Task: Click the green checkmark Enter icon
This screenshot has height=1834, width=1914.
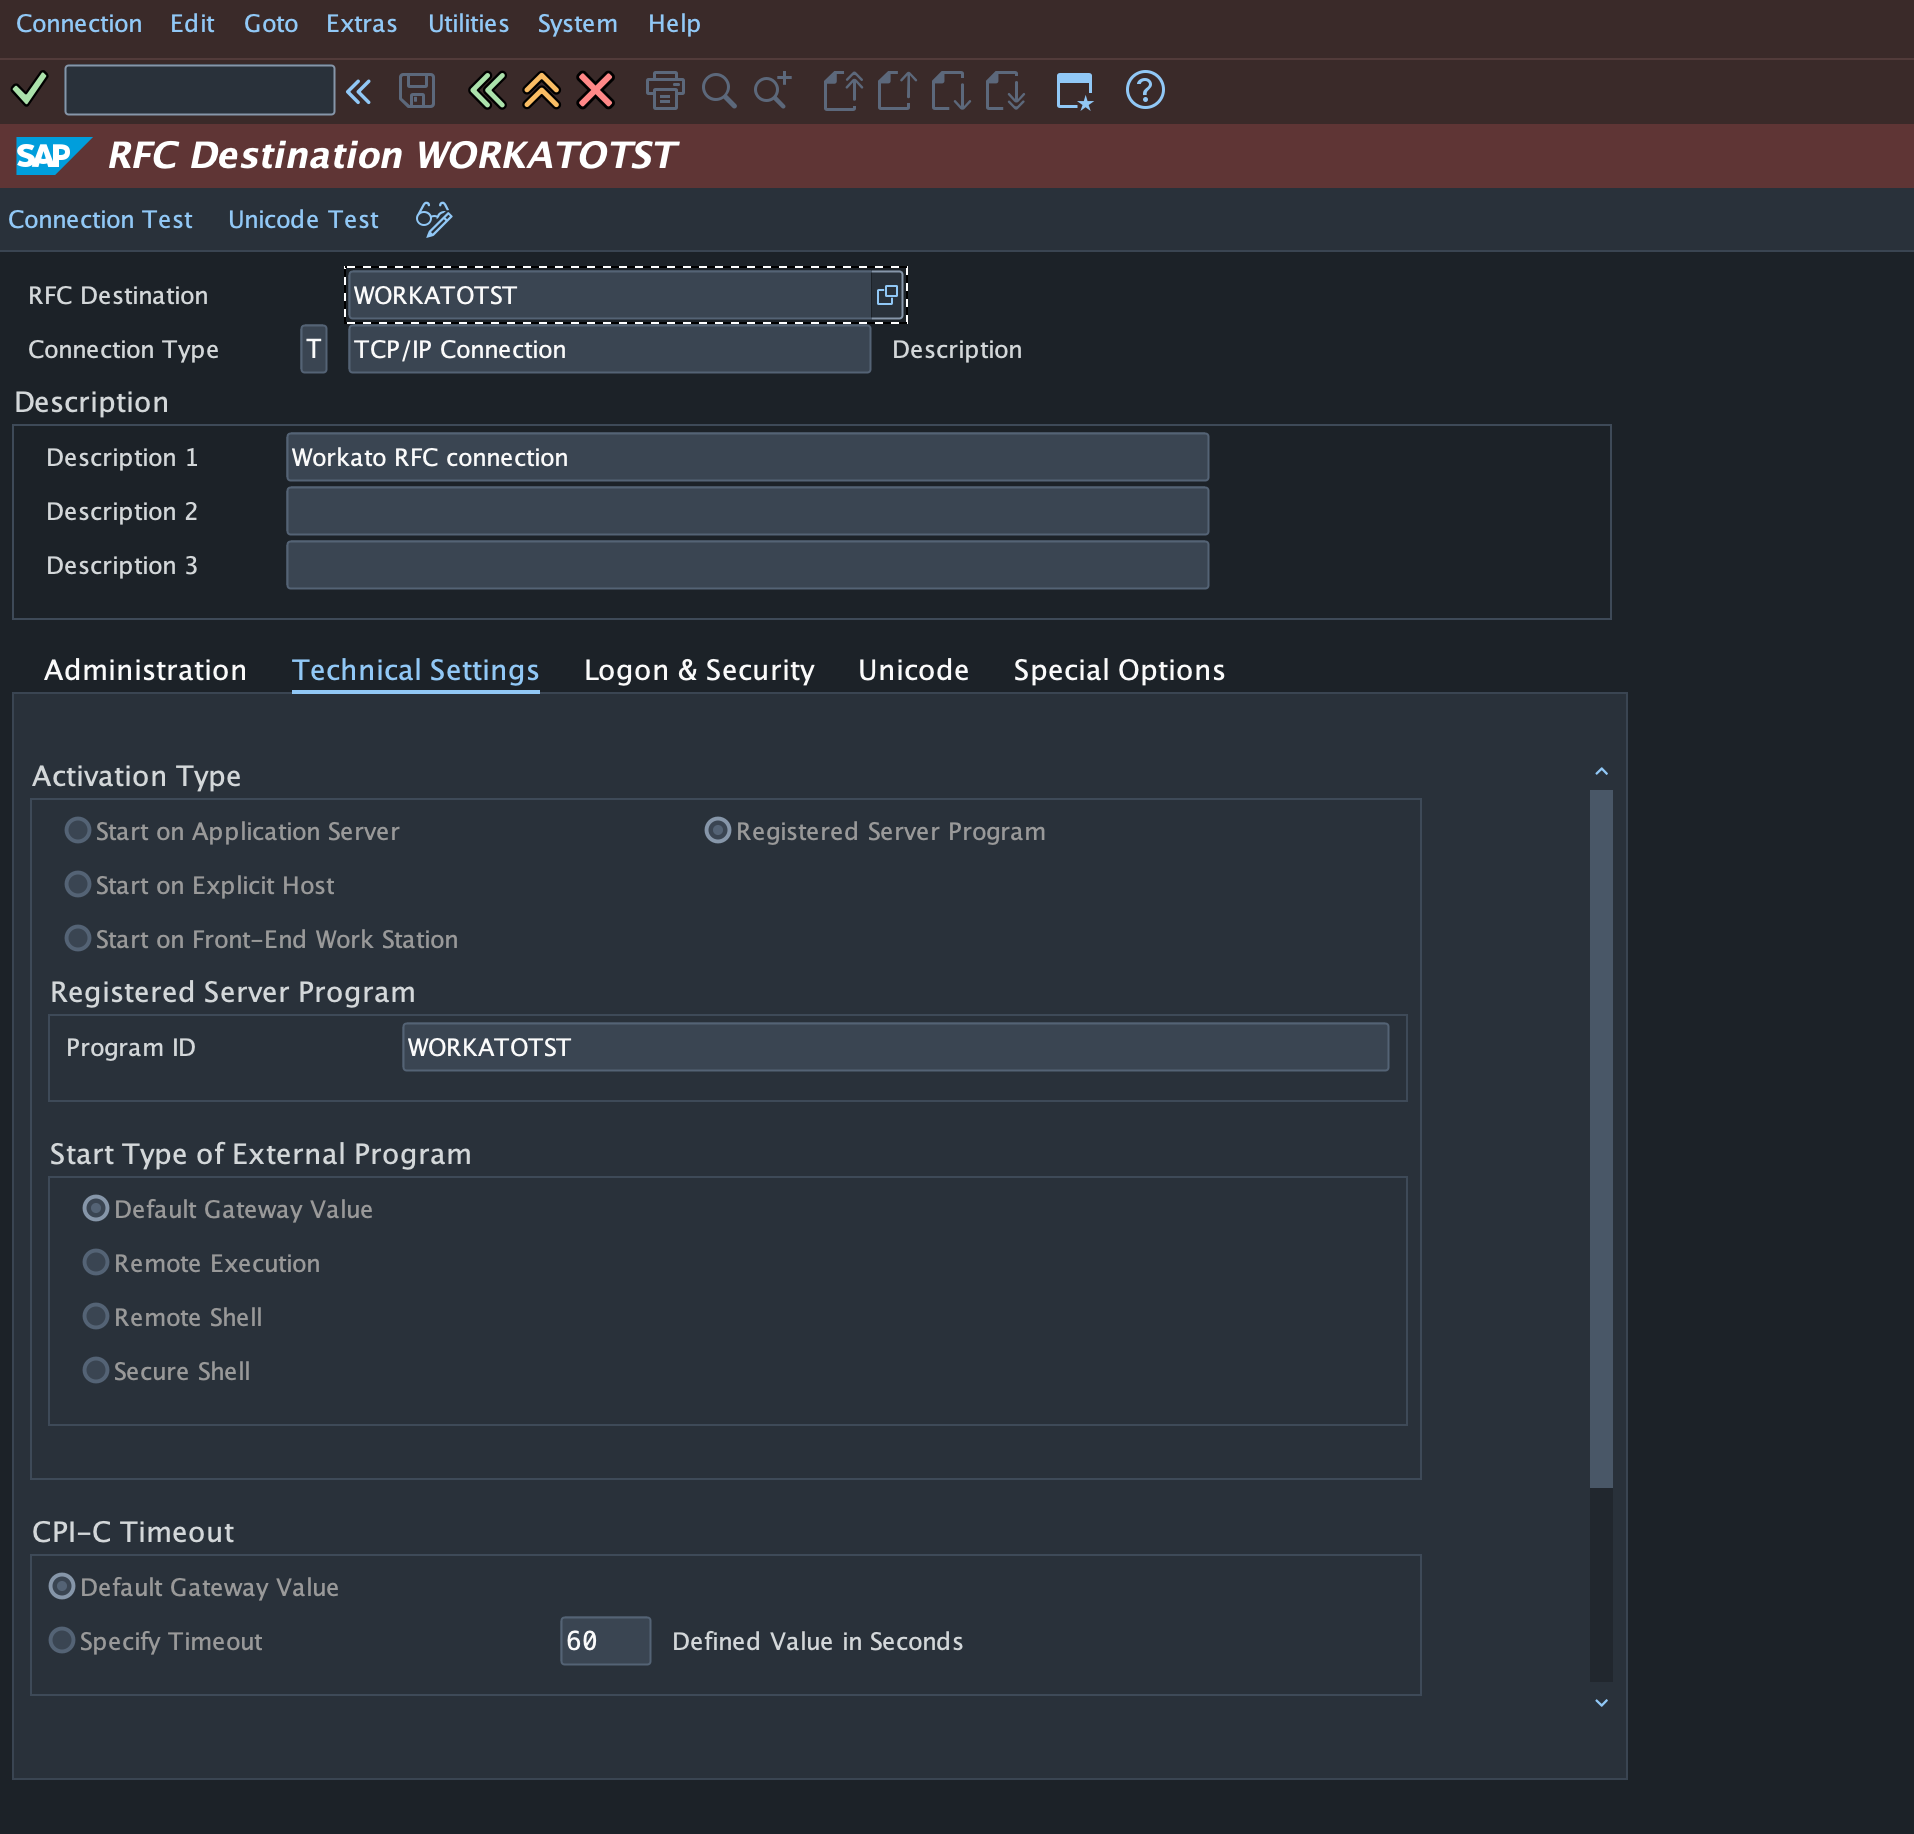Action: point(29,90)
